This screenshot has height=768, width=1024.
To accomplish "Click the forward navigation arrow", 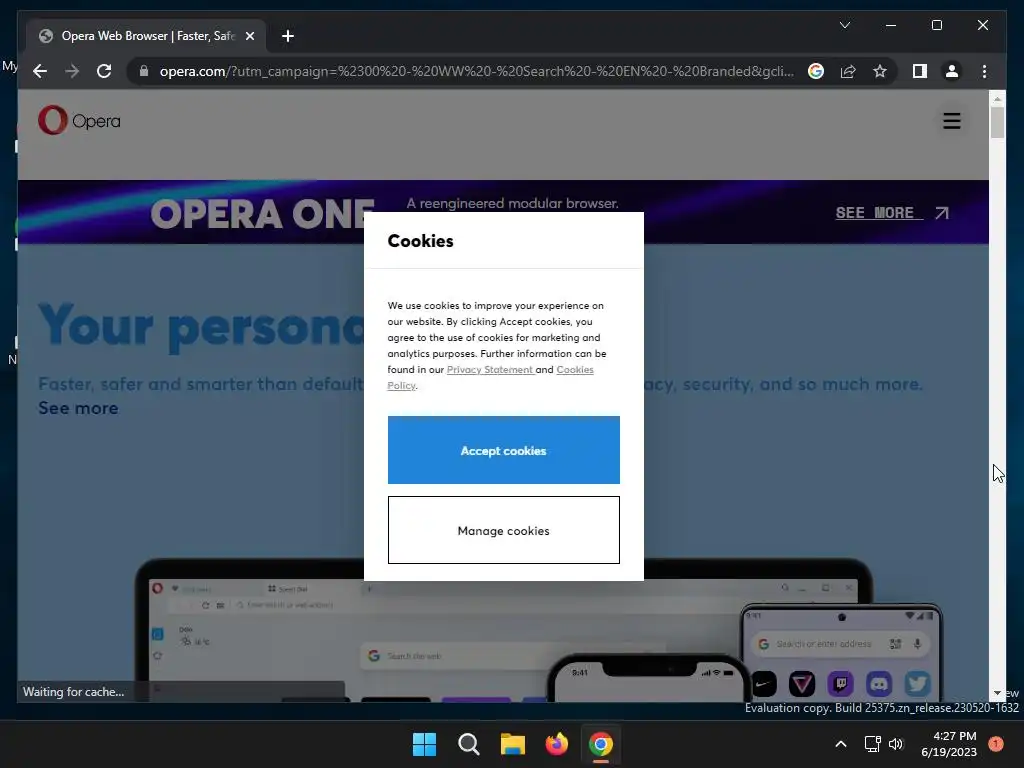I will coord(72,71).
